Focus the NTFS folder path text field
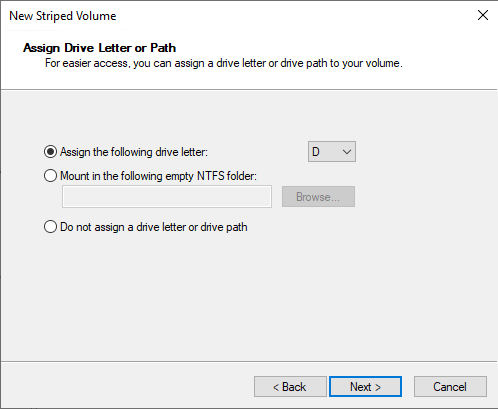 [167, 197]
